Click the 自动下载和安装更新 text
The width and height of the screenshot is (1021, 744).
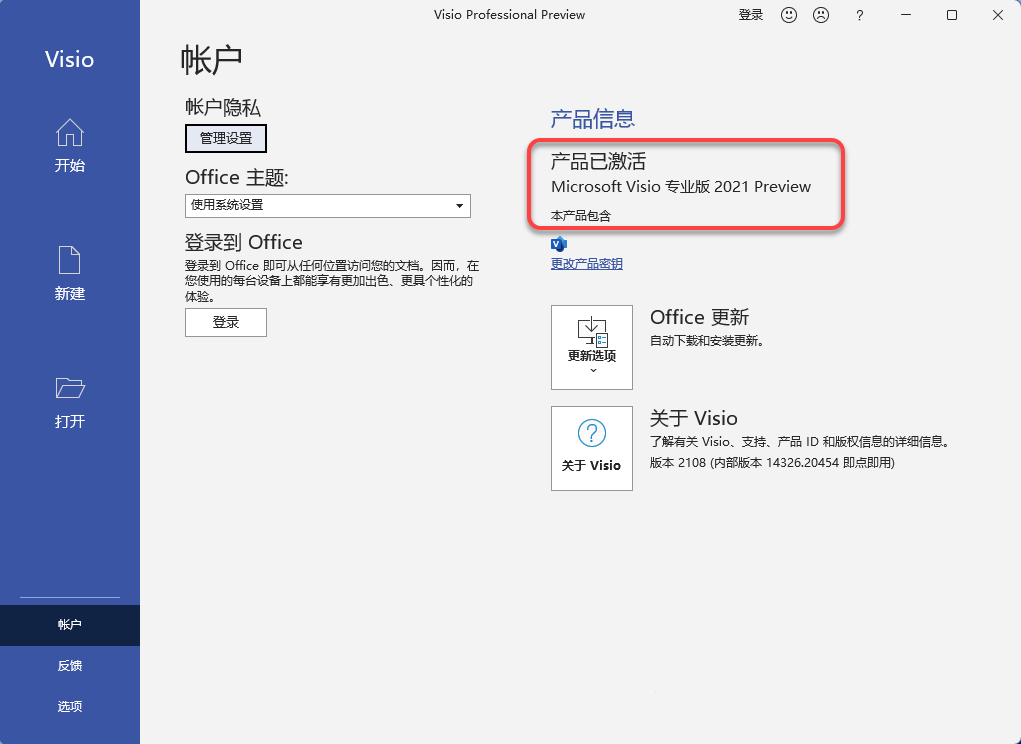click(706, 340)
